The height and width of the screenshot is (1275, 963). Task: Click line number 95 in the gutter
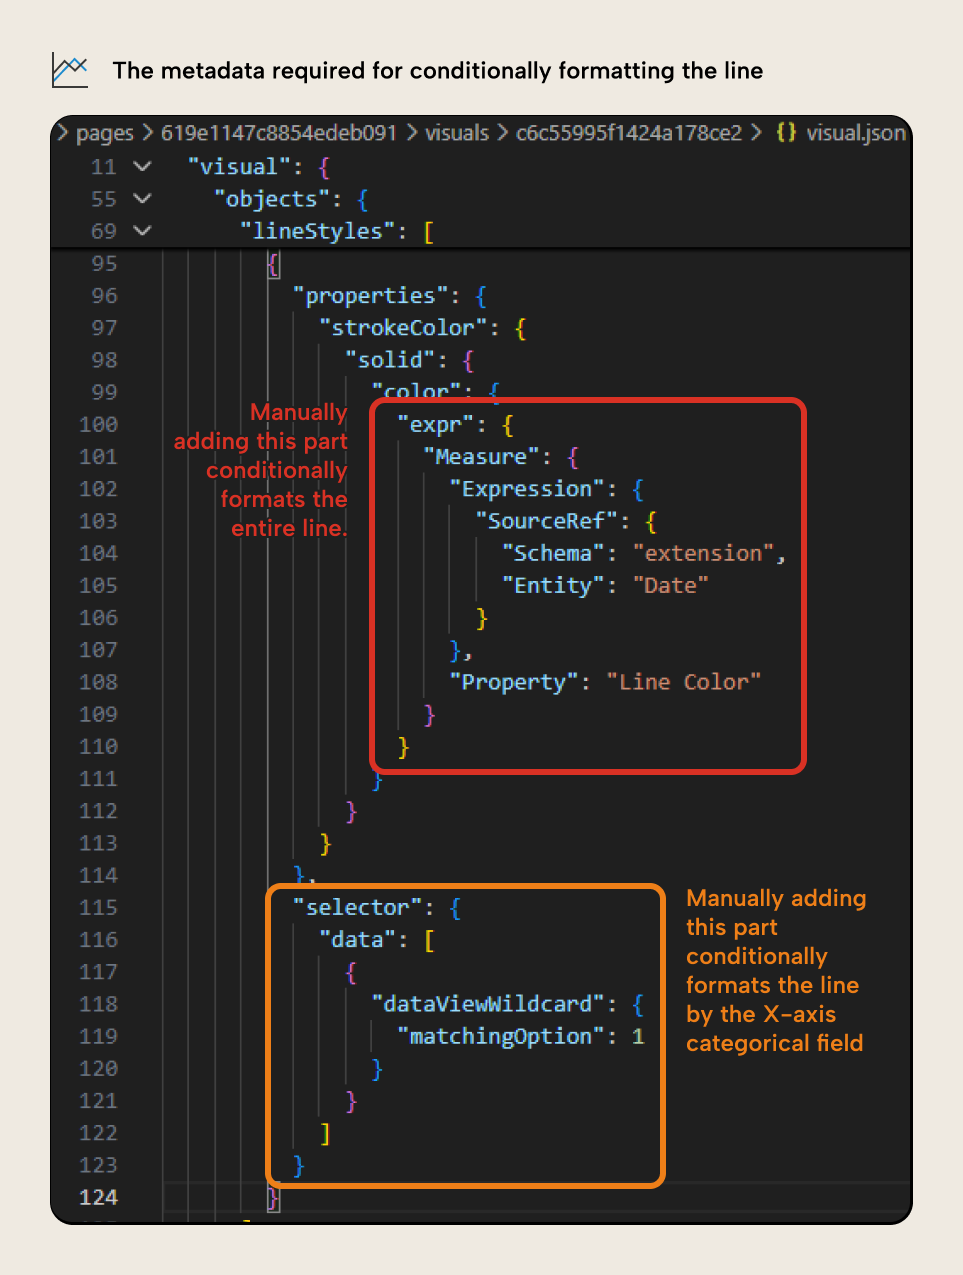pos(103,263)
